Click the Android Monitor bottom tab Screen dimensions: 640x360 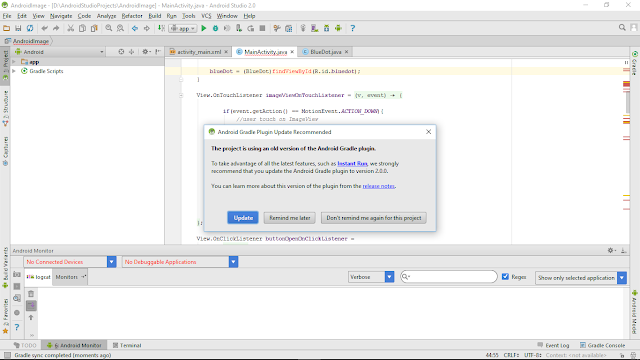(74, 345)
